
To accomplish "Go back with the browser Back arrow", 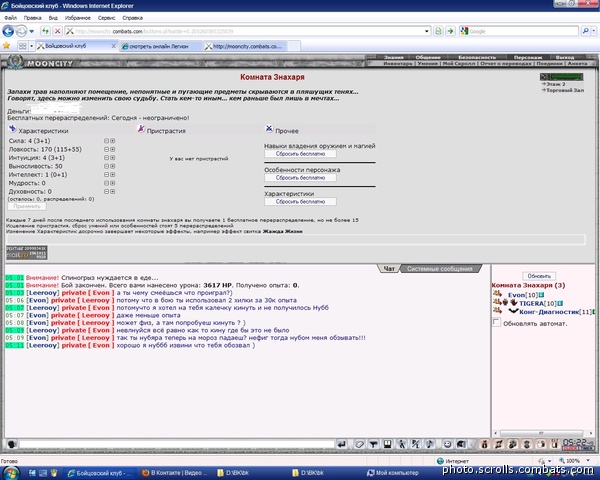I will 8,31.
